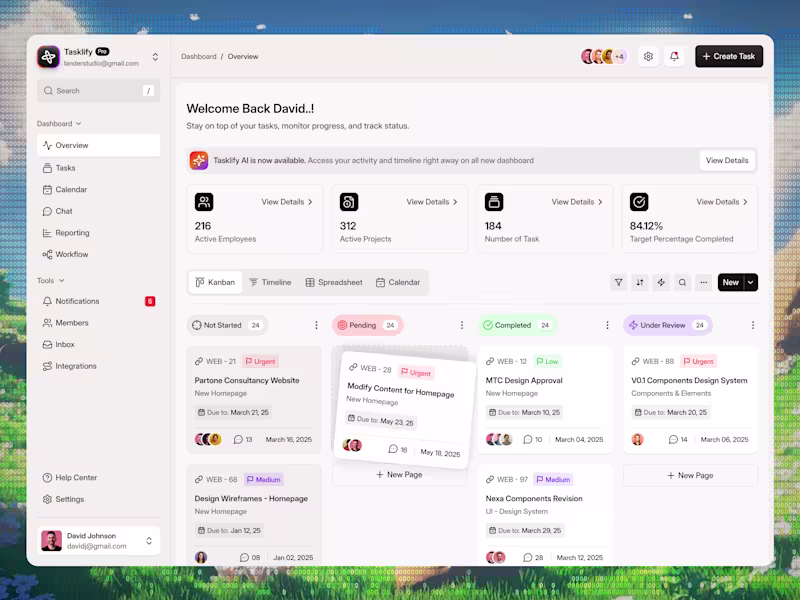Click the link icon on WEB - 12
The image size is (800, 600).
490,361
